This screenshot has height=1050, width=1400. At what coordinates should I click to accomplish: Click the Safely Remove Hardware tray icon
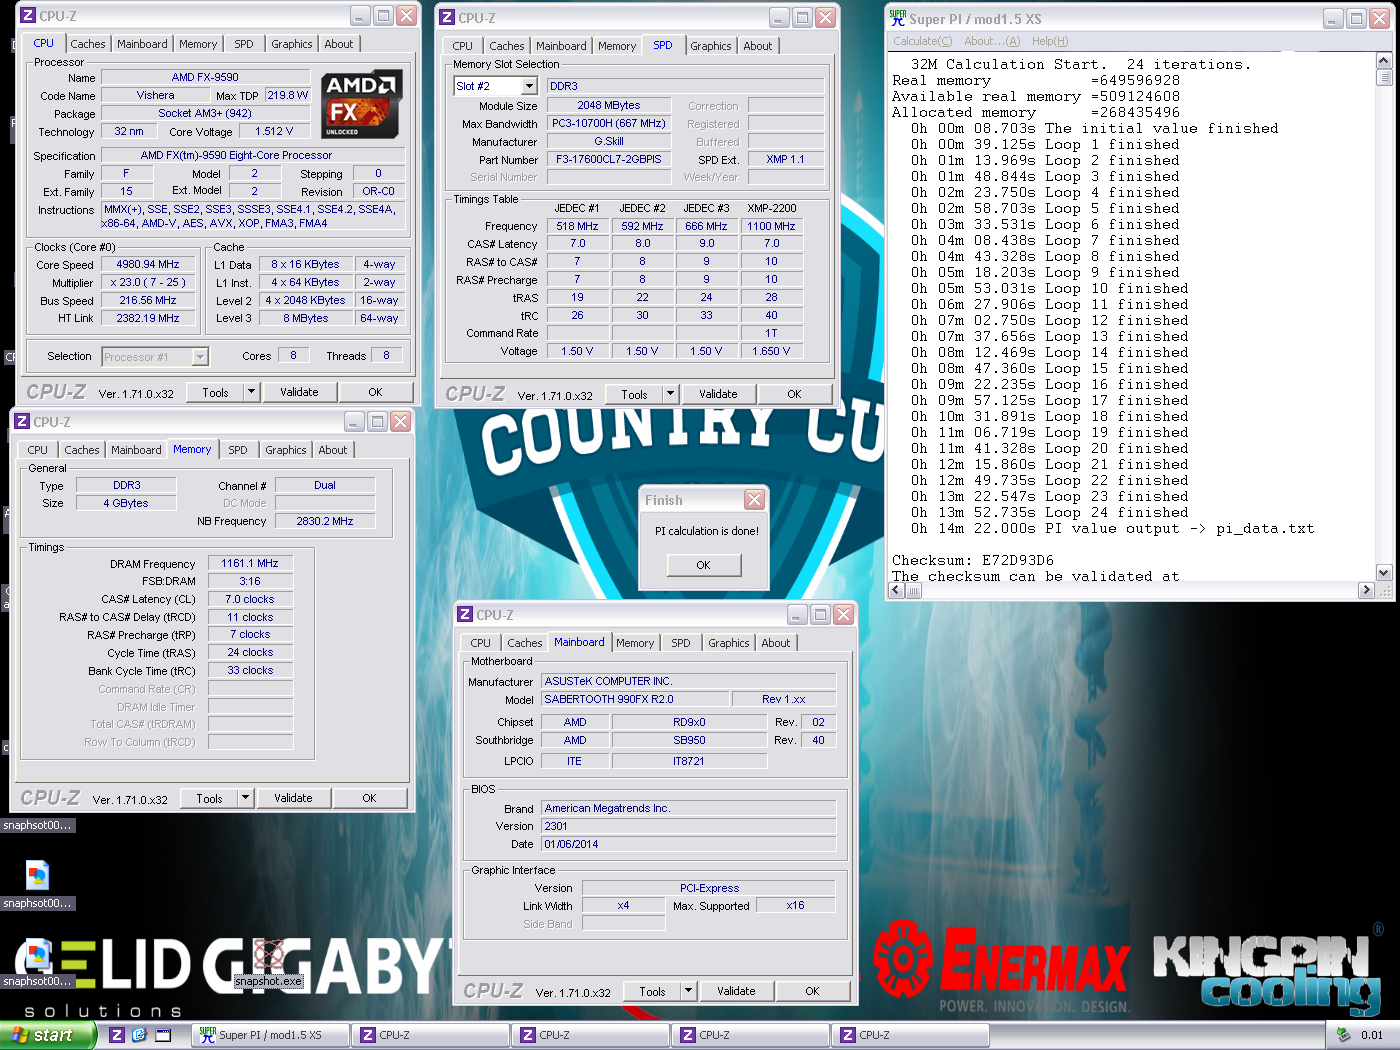tap(1343, 1035)
